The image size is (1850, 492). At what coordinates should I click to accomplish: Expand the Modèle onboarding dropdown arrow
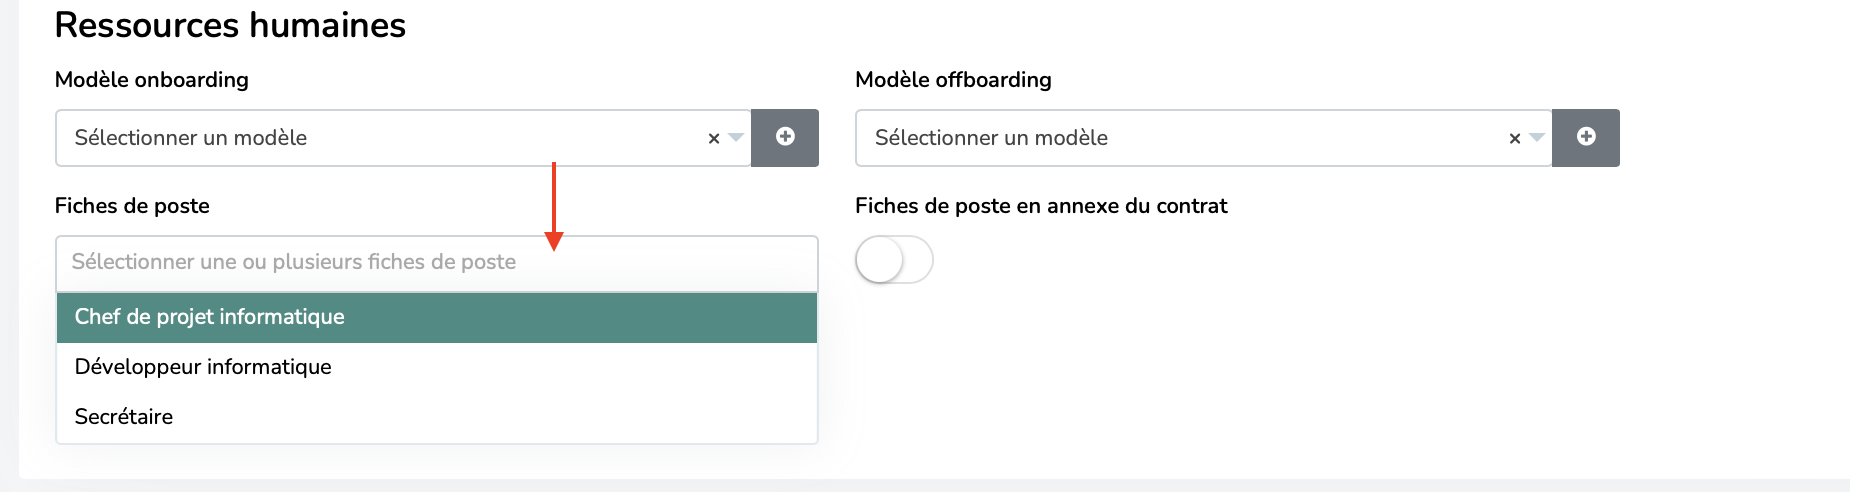(x=736, y=138)
